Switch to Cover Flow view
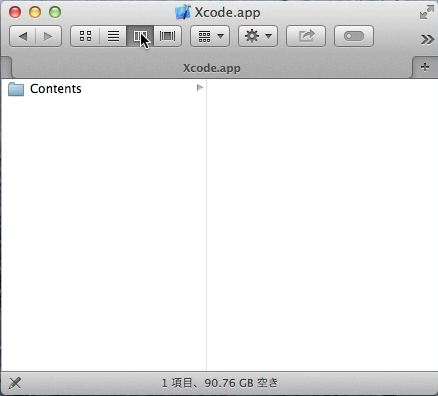This screenshot has height=396, width=438. [x=168, y=36]
